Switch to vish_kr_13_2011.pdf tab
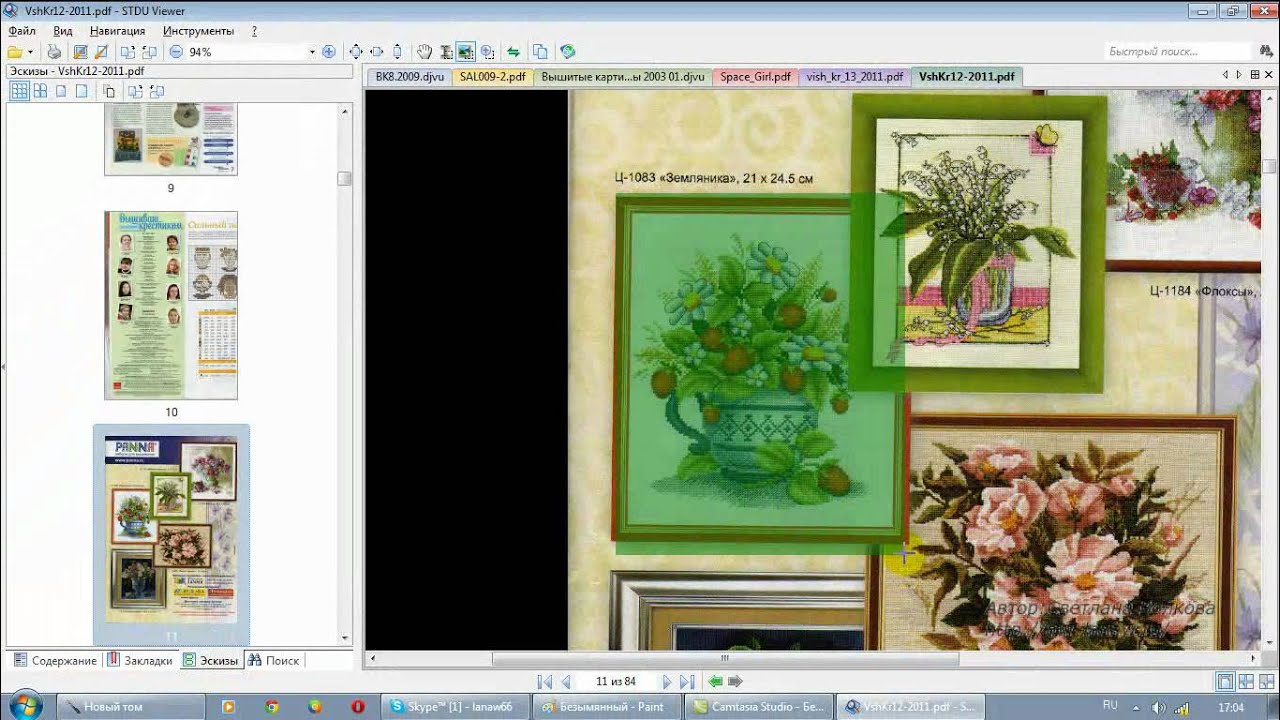Screen dimensions: 1280x720 point(855,77)
